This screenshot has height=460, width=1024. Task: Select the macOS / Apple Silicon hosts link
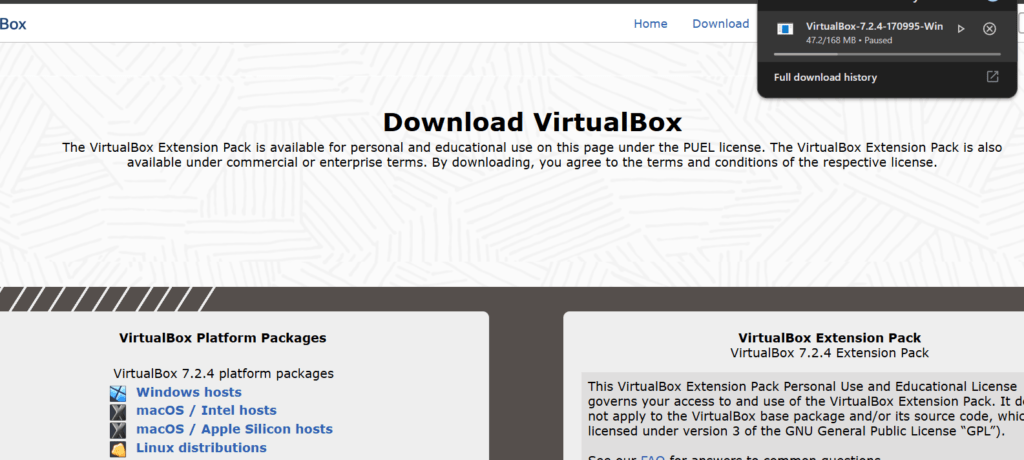[234, 429]
